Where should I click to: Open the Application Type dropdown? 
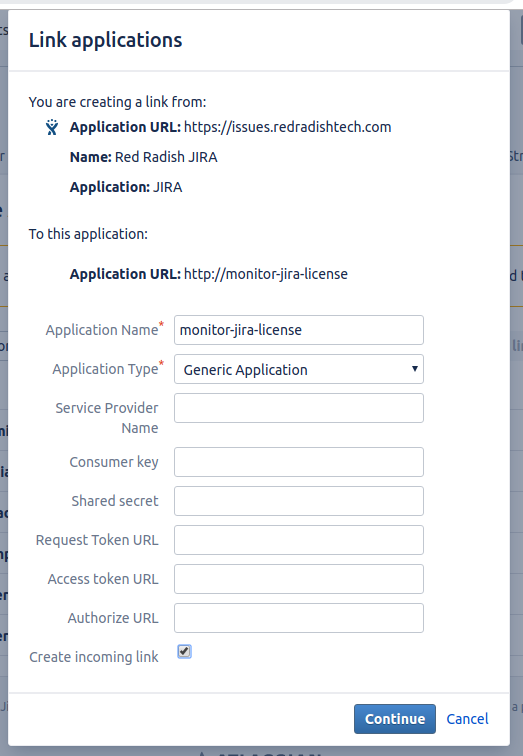pos(299,369)
